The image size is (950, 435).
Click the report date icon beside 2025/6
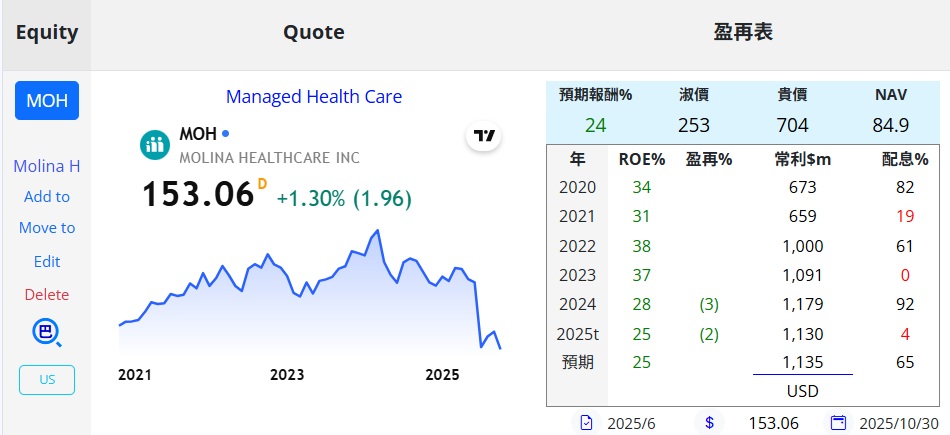[x=586, y=423]
